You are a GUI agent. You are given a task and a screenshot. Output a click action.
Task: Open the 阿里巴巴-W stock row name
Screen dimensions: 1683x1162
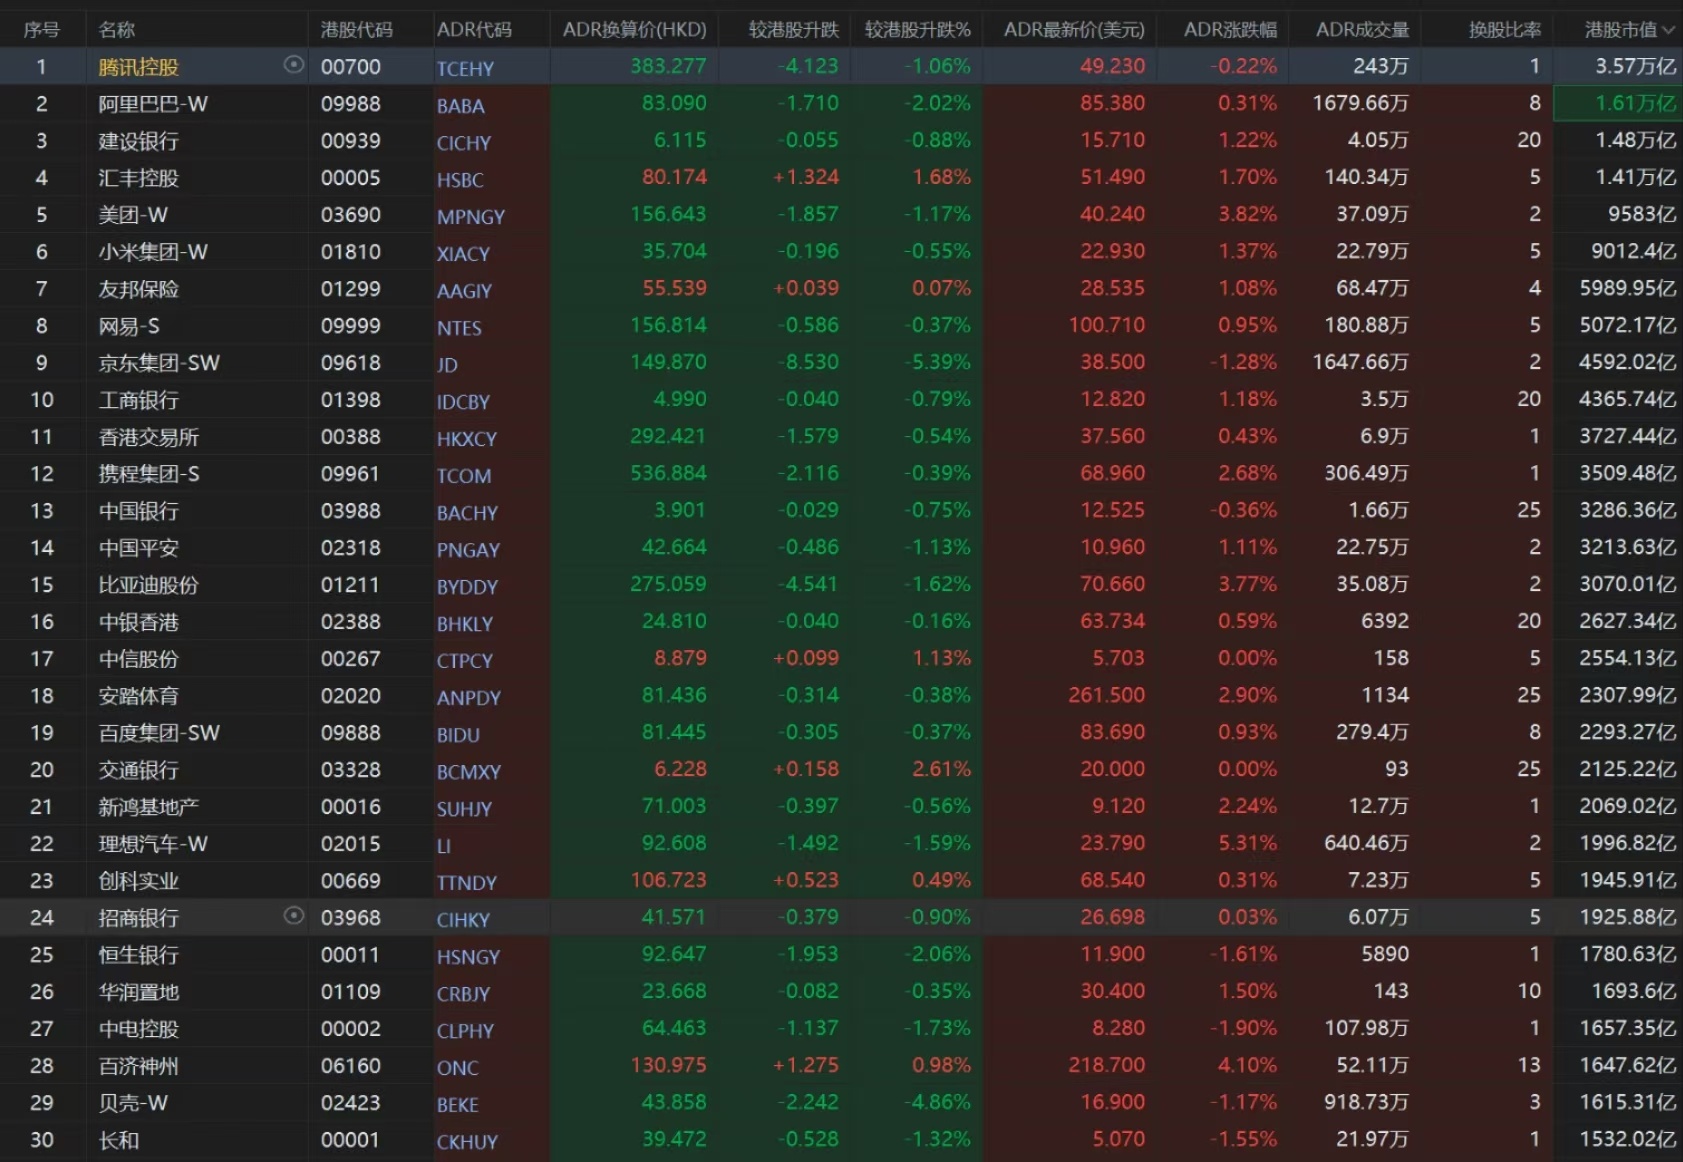click(153, 104)
